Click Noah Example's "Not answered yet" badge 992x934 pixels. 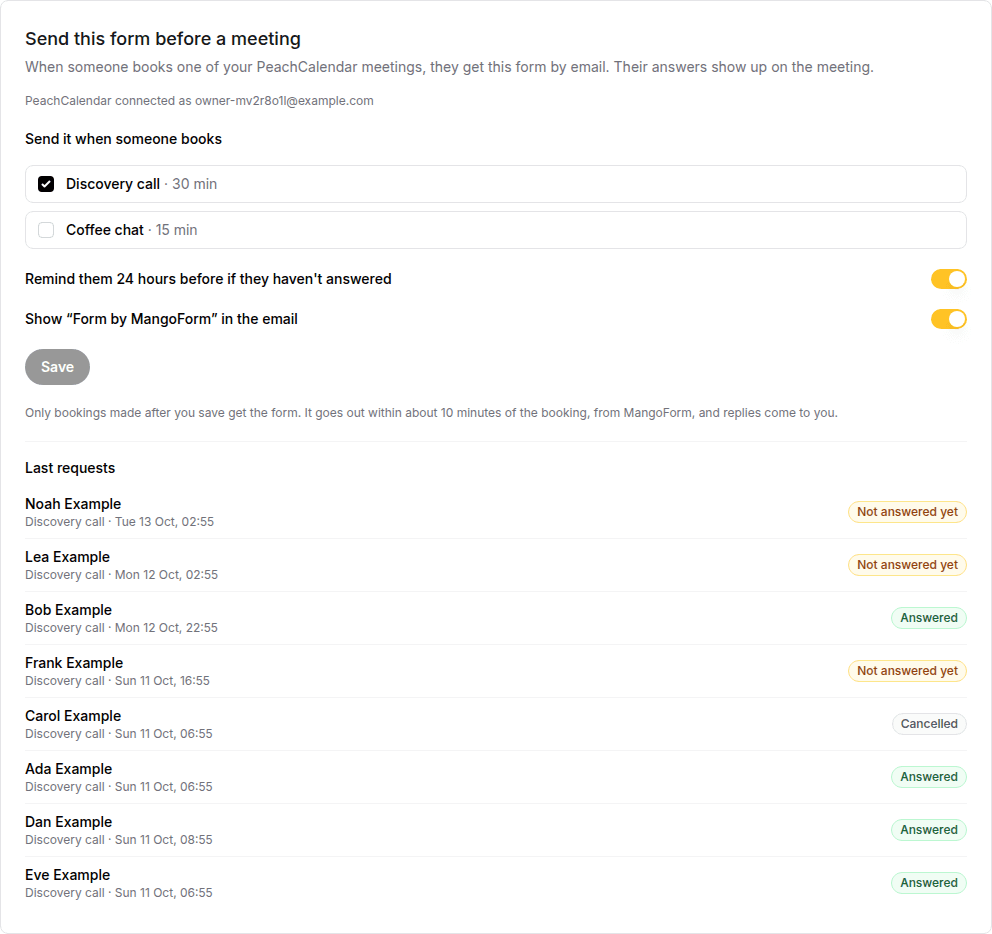coord(907,512)
